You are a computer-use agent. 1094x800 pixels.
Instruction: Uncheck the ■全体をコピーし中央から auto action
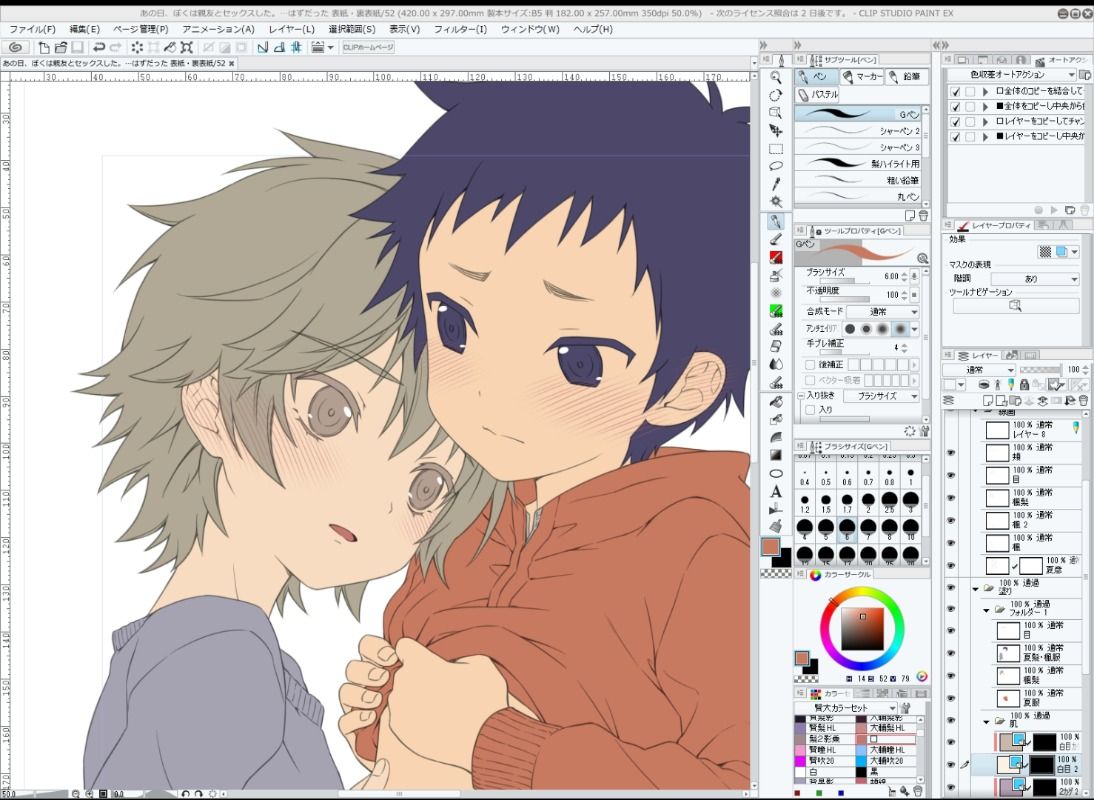coord(955,107)
